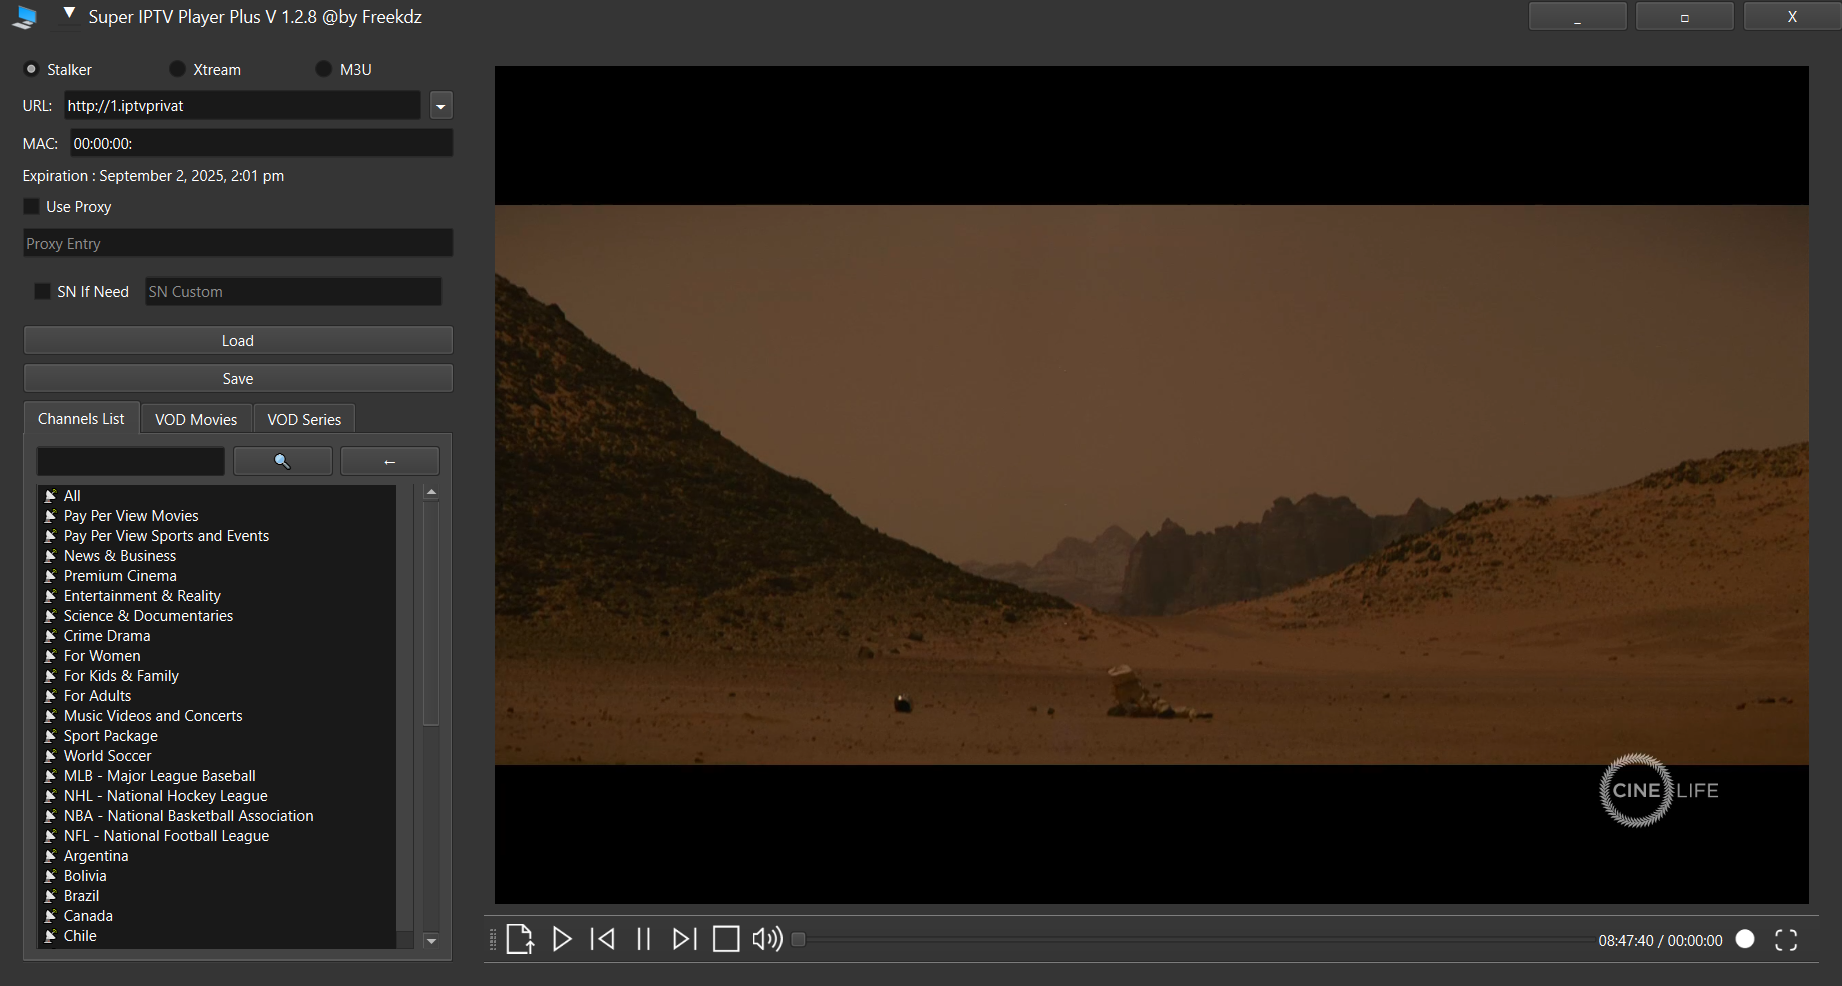This screenshot has width=1842, height=986.
Task: Select the World Soccer category
Action: 217,756
